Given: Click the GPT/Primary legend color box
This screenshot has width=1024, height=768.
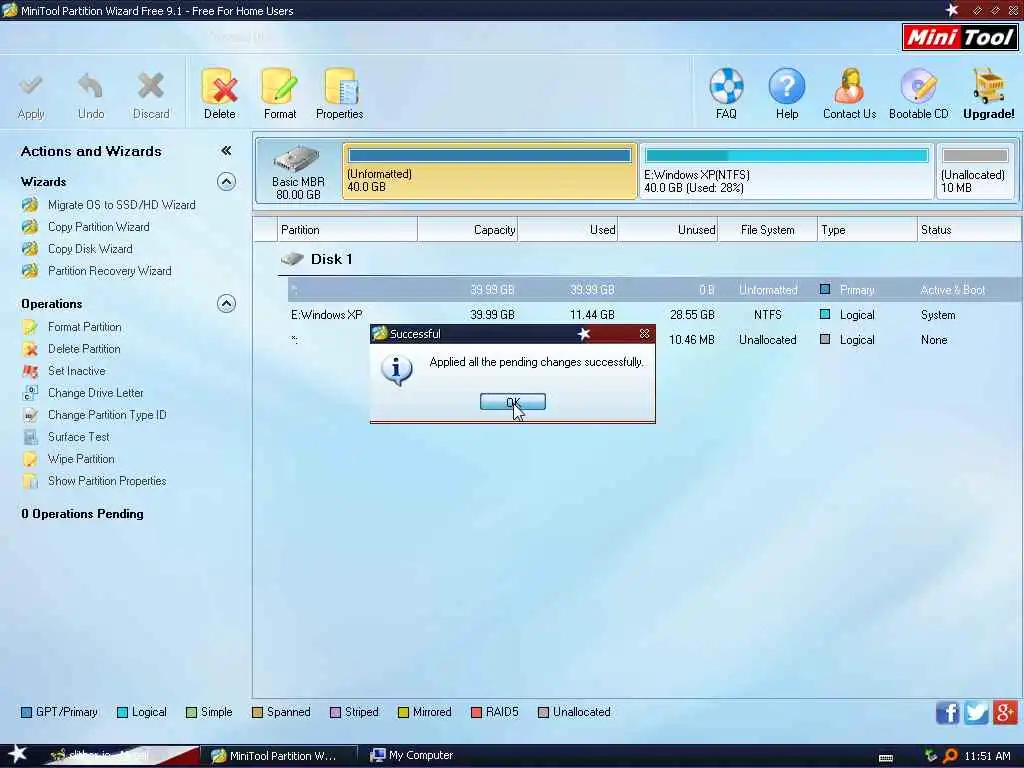Looking at the screenshot, I should coord(26,712).
